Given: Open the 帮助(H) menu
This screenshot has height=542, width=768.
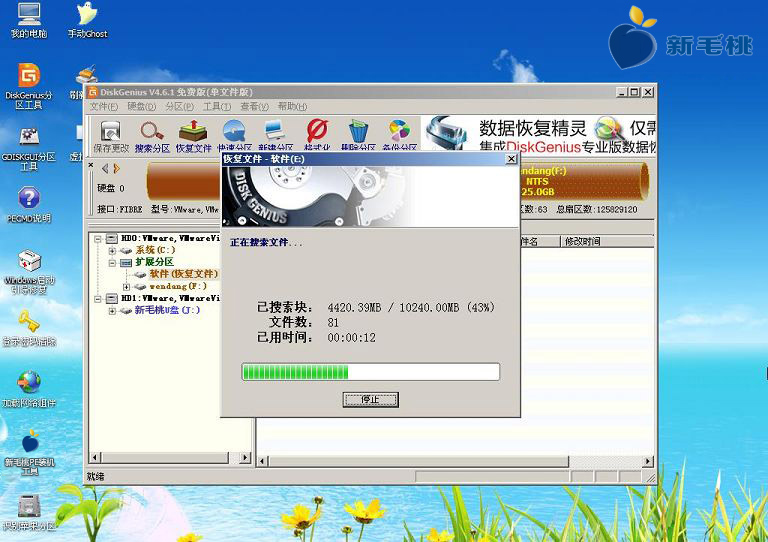Looking at the screenshot, I should (x=292, y=106).
